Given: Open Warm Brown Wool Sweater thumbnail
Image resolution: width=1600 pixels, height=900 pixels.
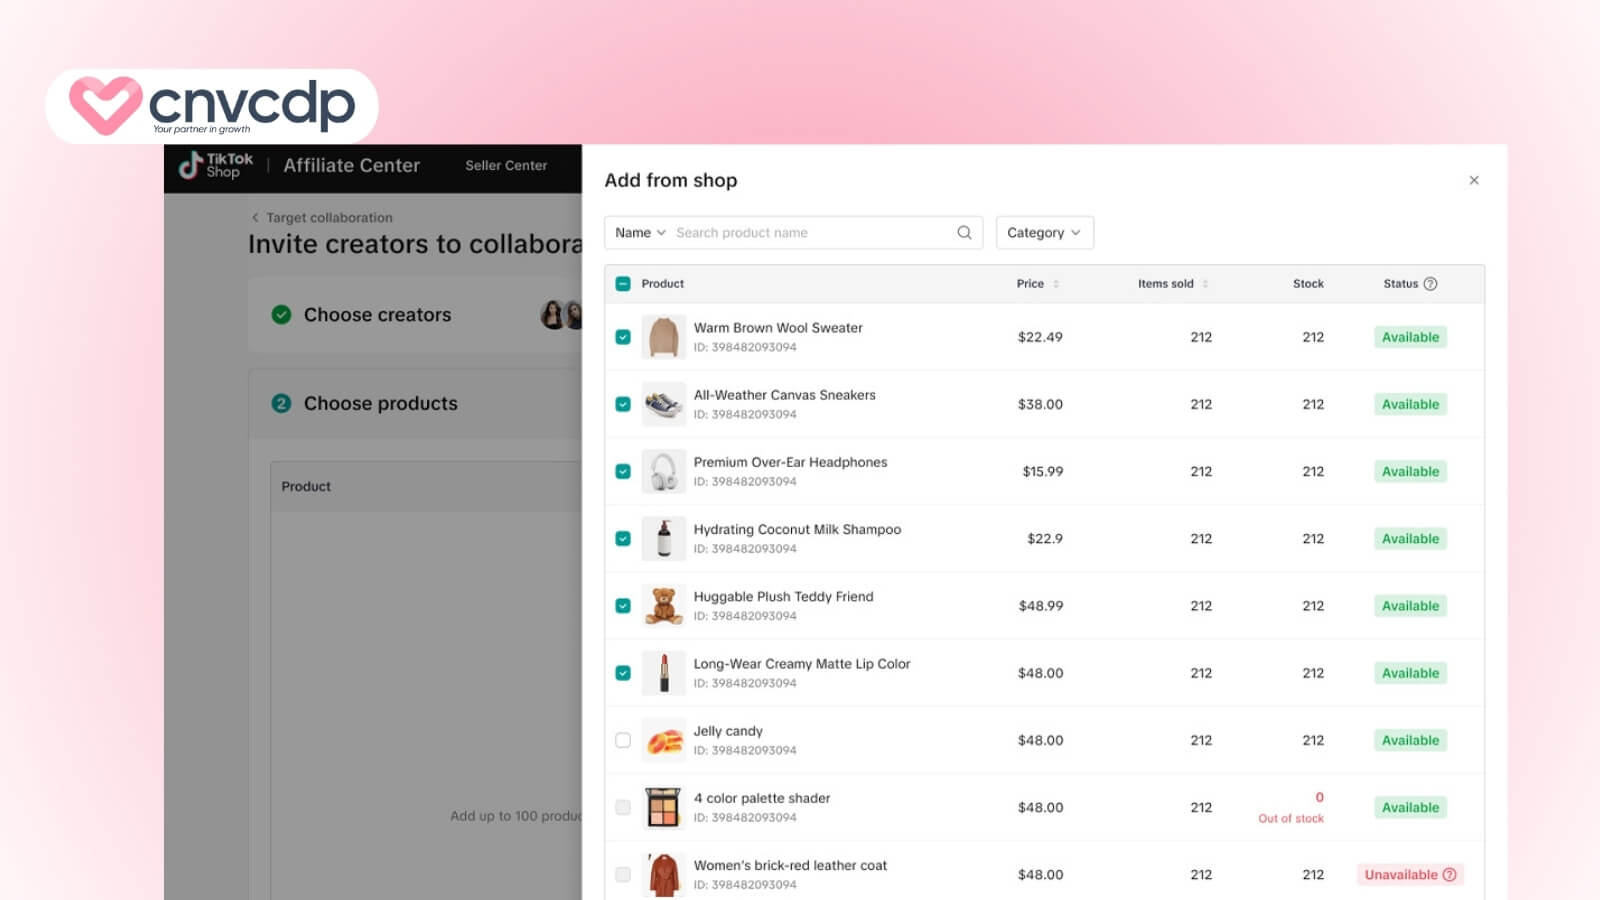Looking at the screenshot, I should click(663, 337).
